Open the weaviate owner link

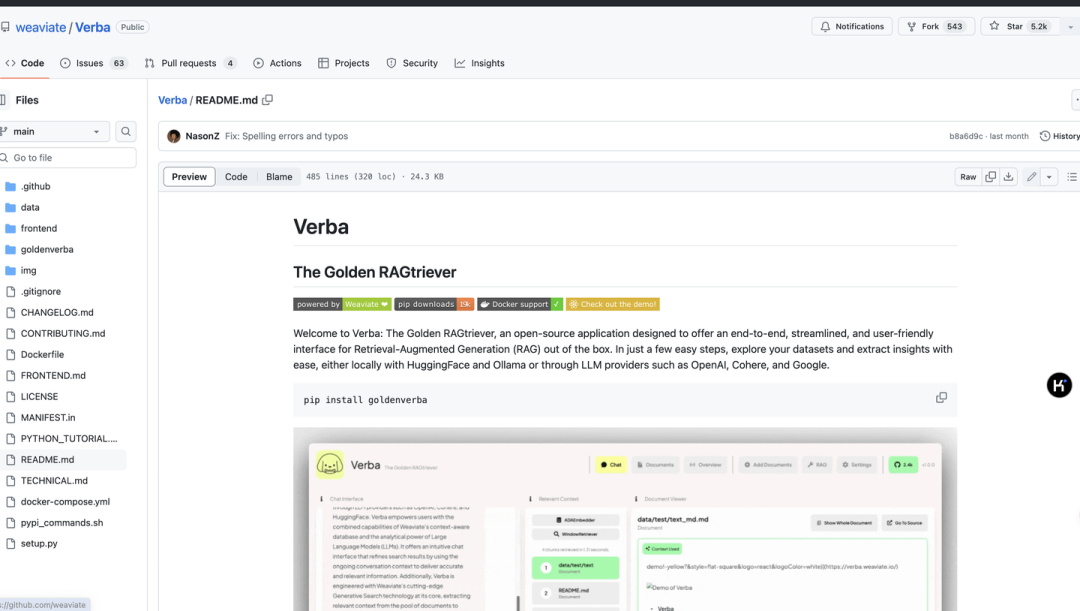pos(39,27)
